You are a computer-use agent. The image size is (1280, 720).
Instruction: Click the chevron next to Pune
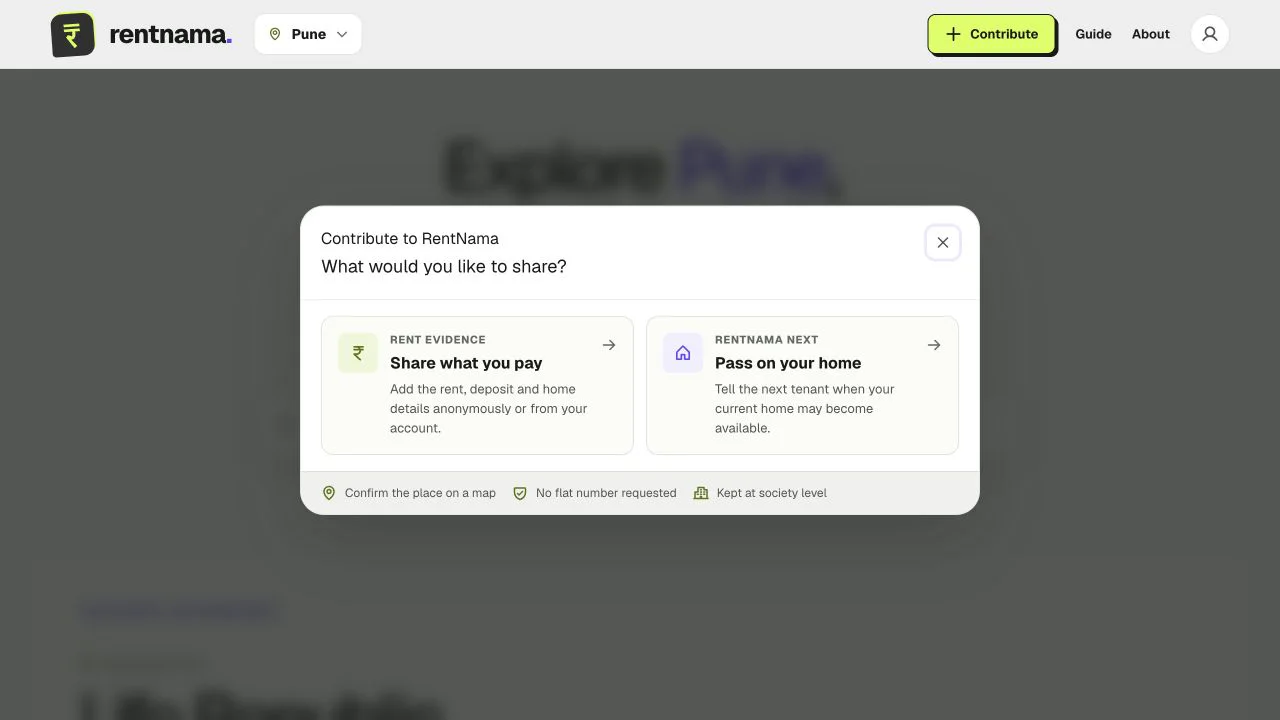(x=342, y=34)
